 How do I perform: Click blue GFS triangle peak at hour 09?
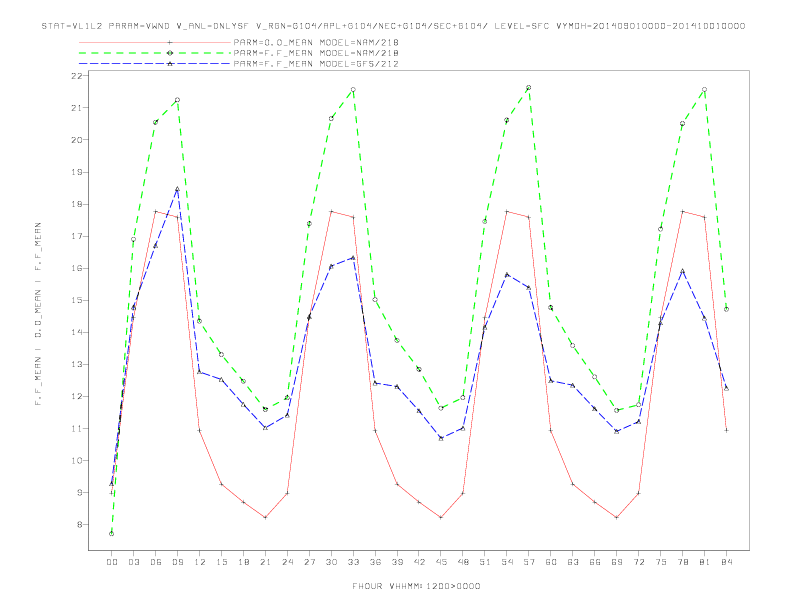[177, 189]
